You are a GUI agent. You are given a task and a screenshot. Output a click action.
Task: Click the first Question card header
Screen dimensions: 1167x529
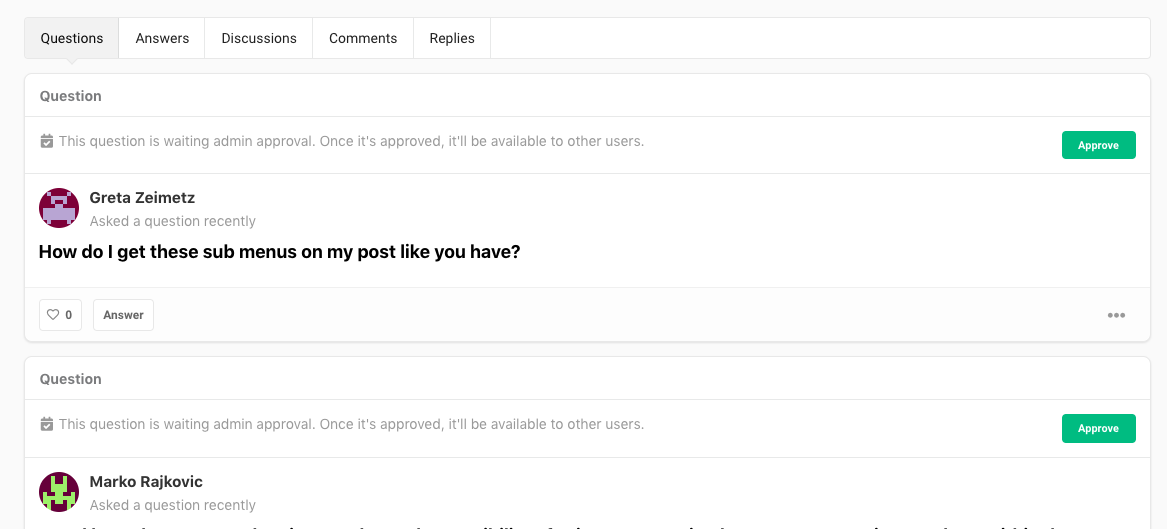(x=587, y=96)
